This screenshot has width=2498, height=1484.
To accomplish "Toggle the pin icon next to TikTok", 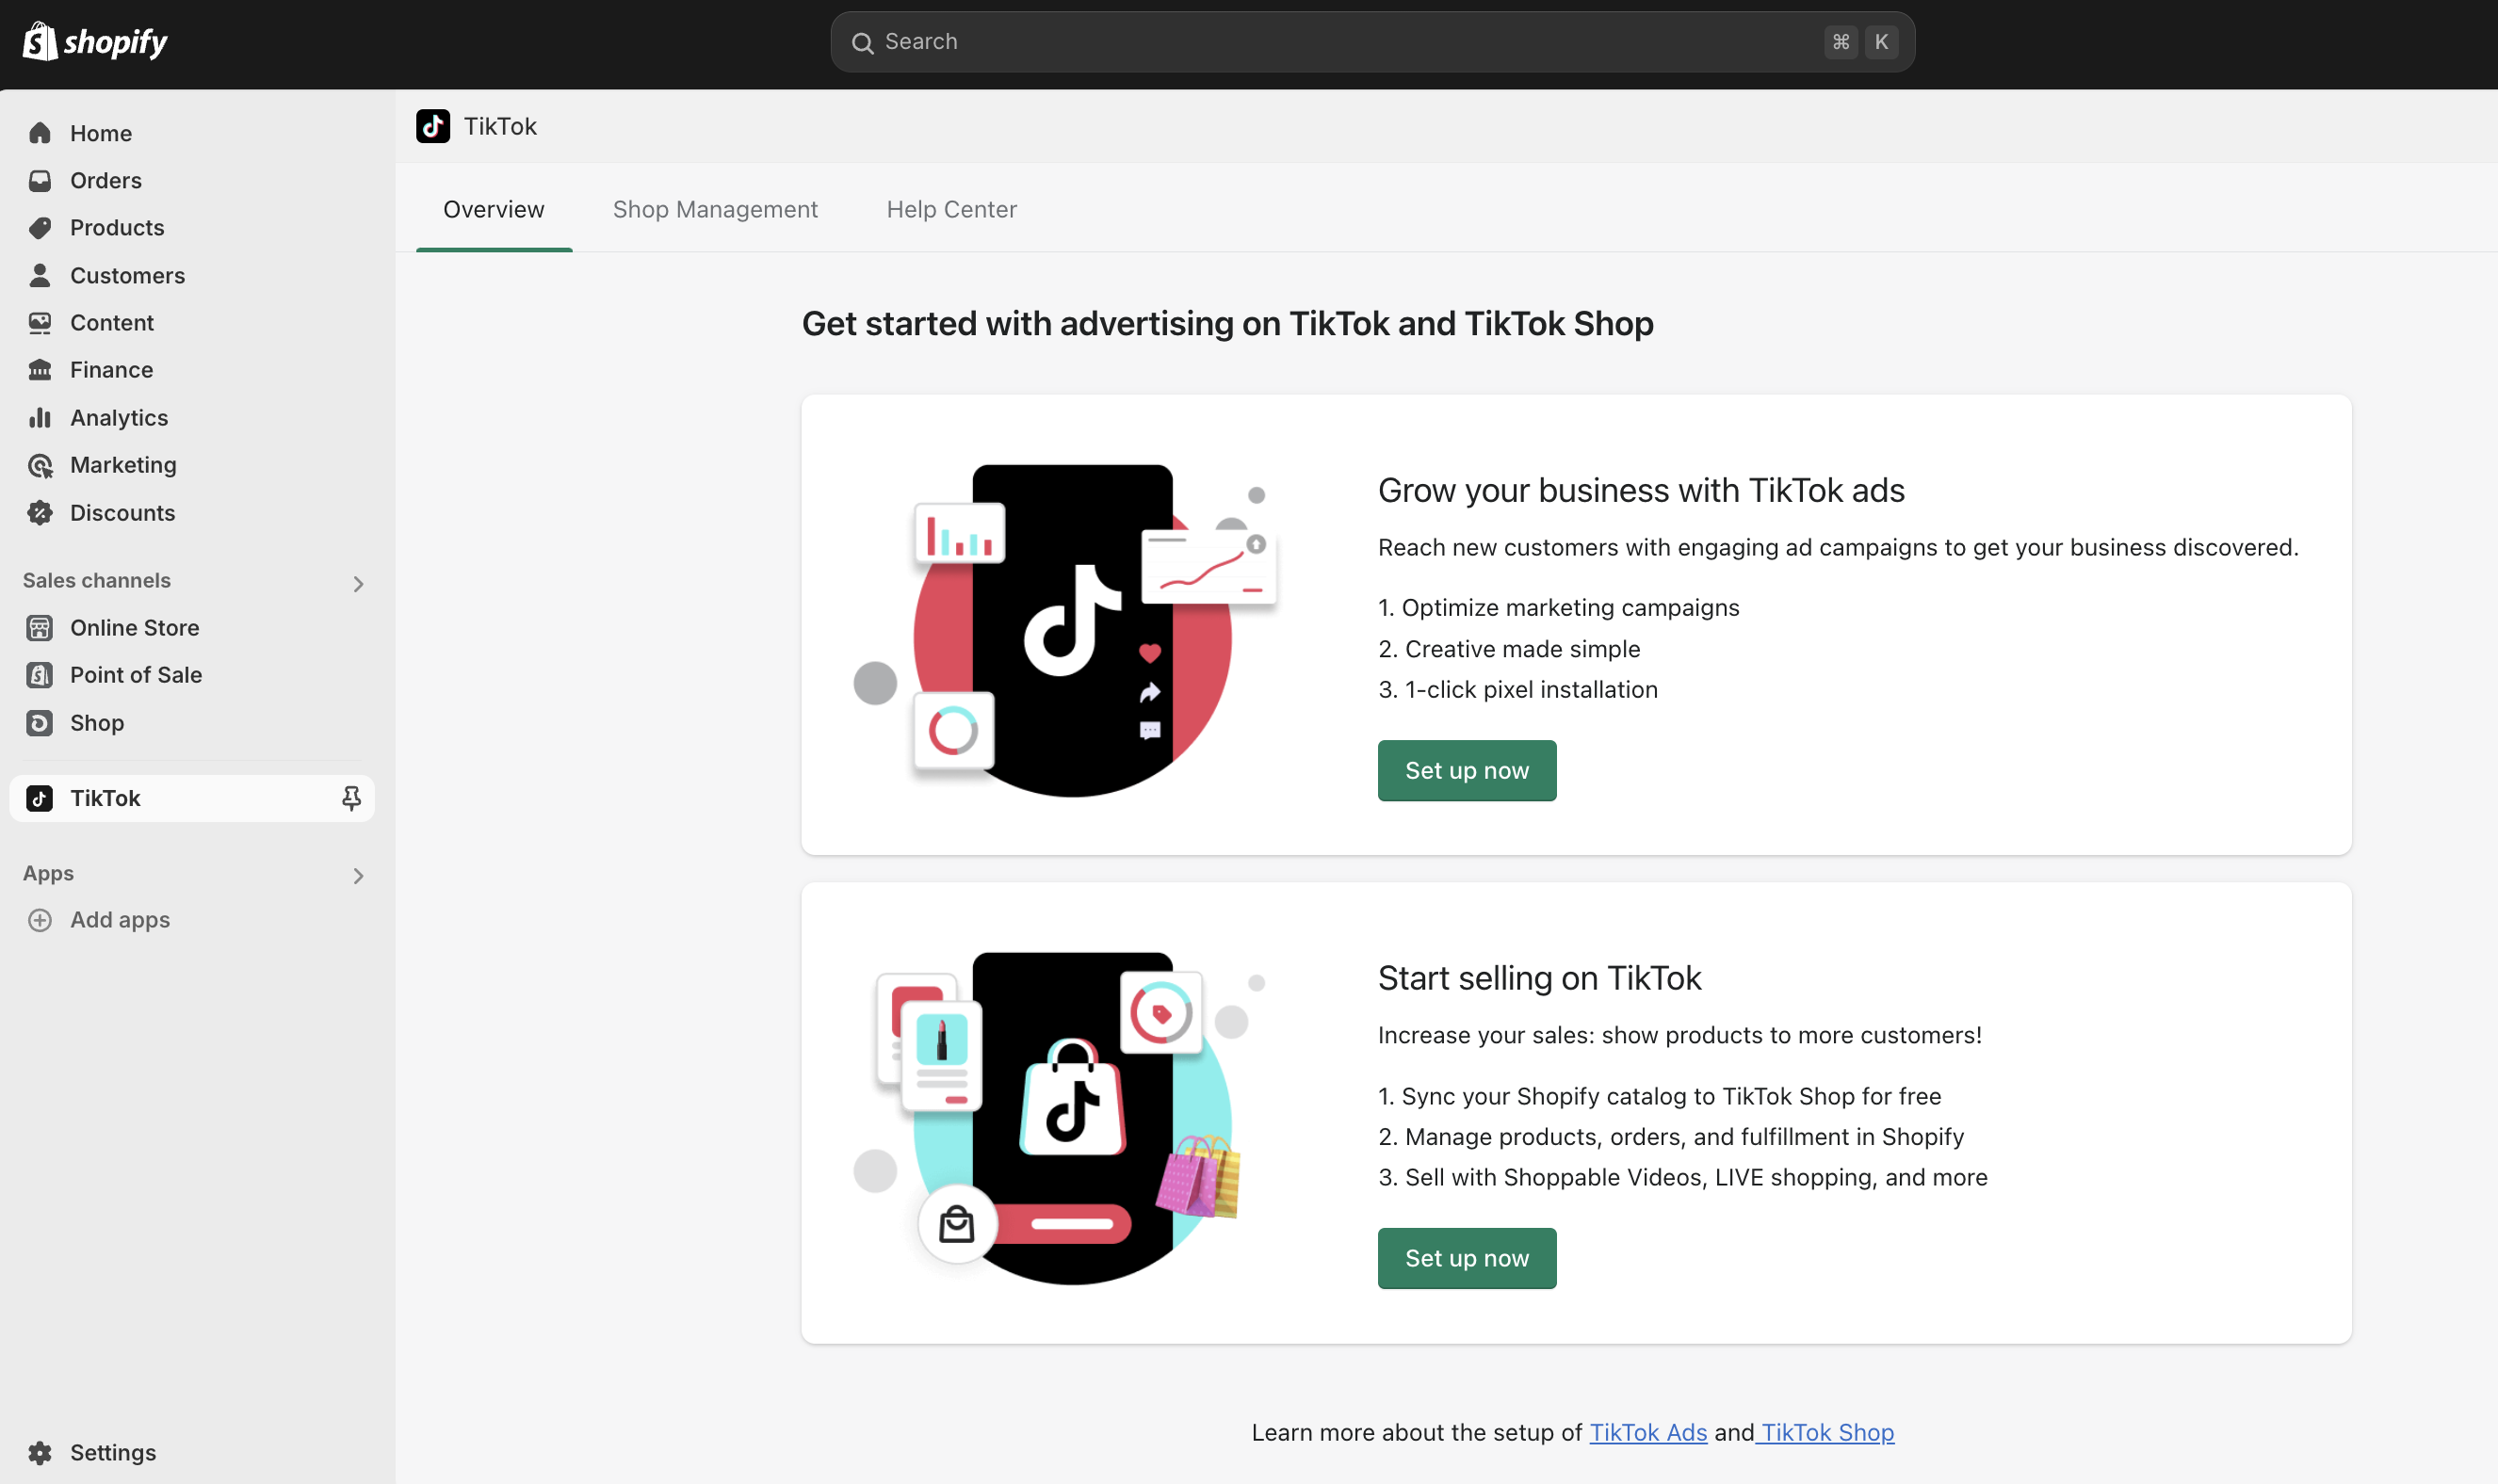I will click(351, 798).
